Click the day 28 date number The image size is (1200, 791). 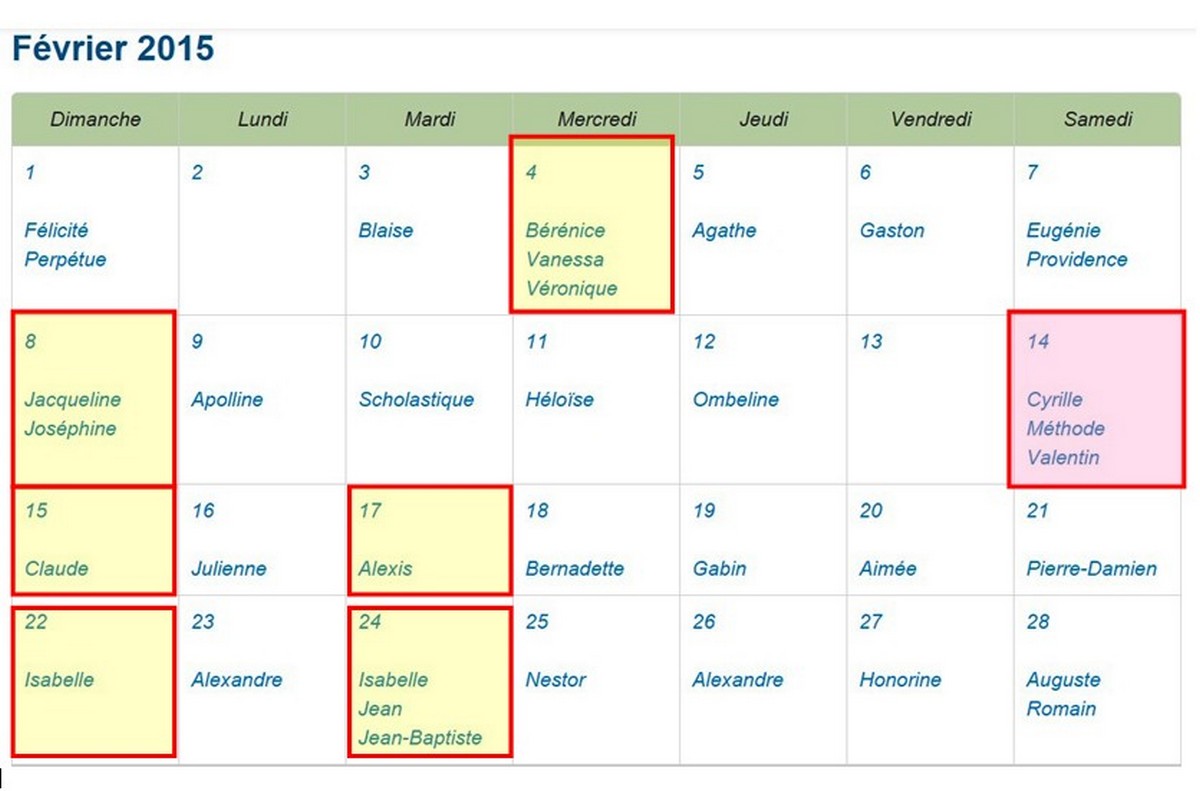(1038, 622)
